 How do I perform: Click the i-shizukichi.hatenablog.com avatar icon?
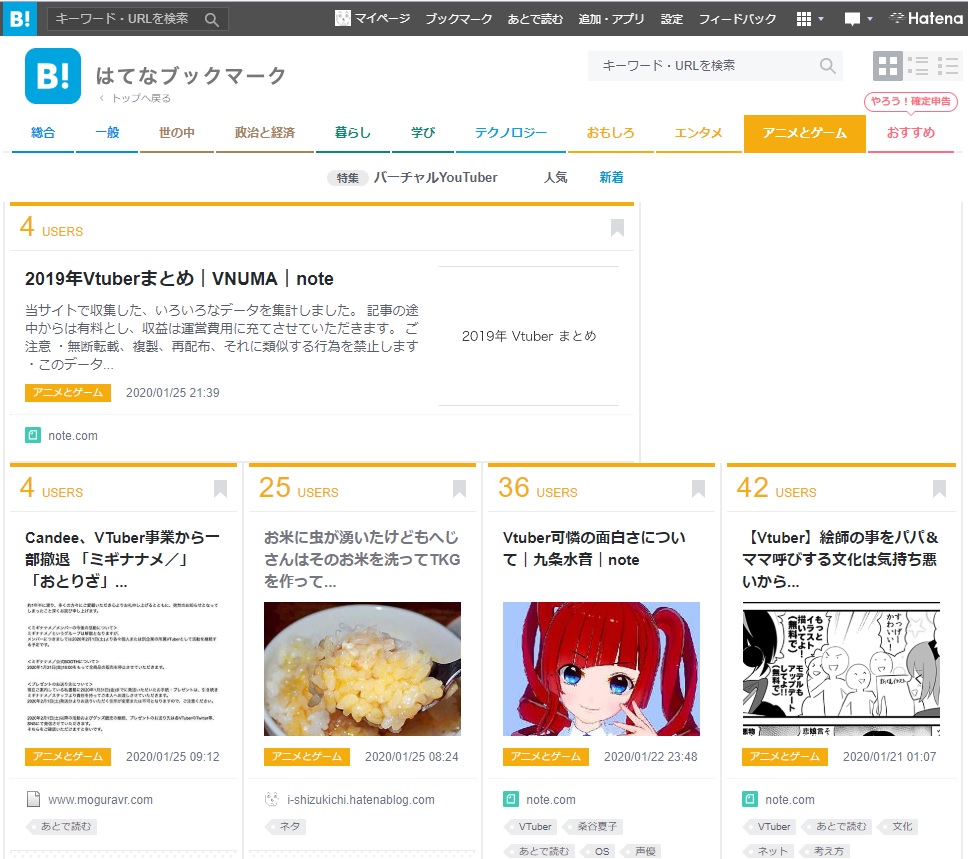pyautogui.click(x=272, y=799)
